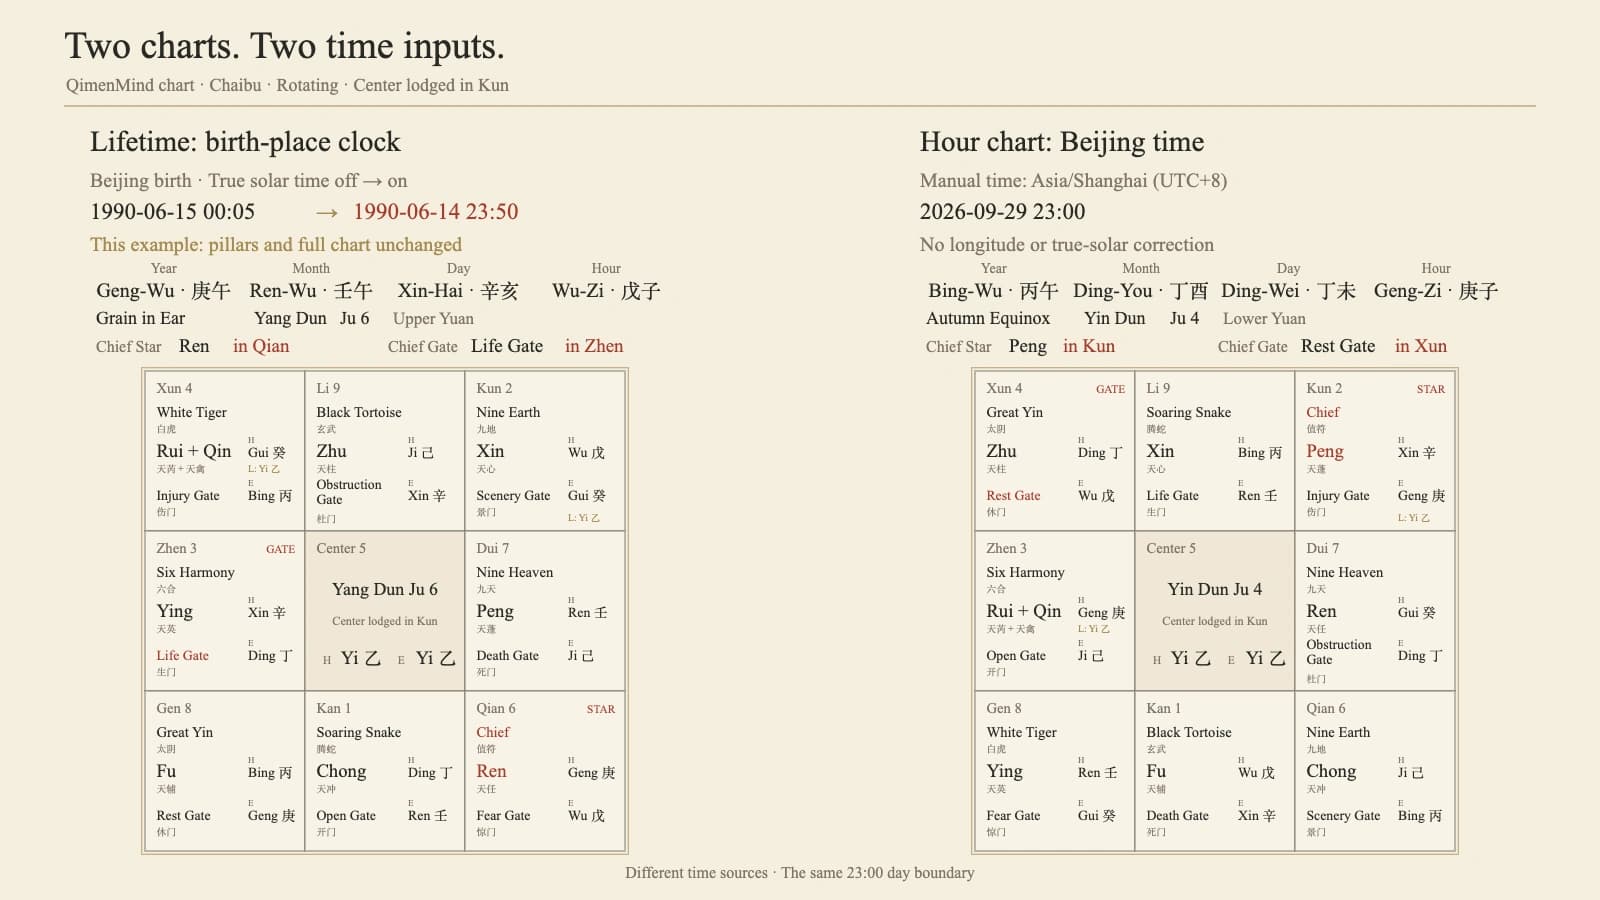The image size is (1600, 900).
Task: Click the footer "Different time sources · The same 23:00 day boundary"
Action: click(800, 873)
